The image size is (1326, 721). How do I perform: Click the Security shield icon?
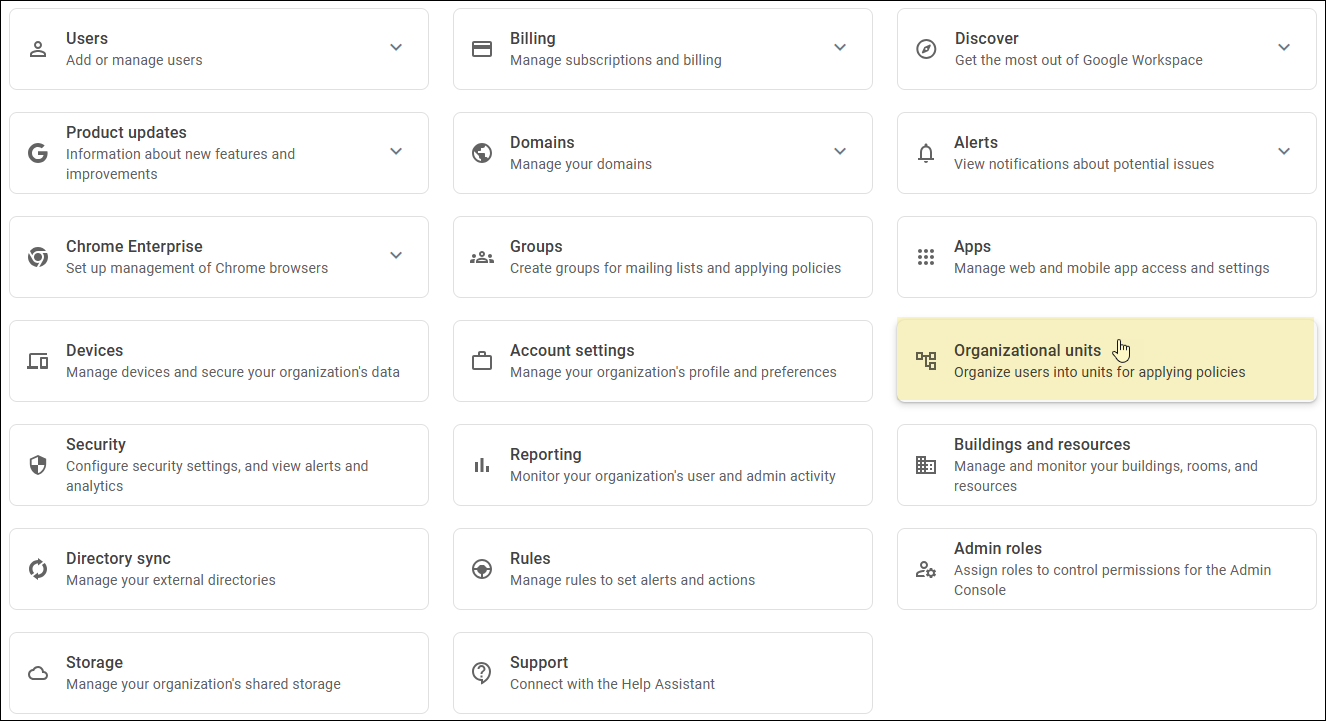38,465
